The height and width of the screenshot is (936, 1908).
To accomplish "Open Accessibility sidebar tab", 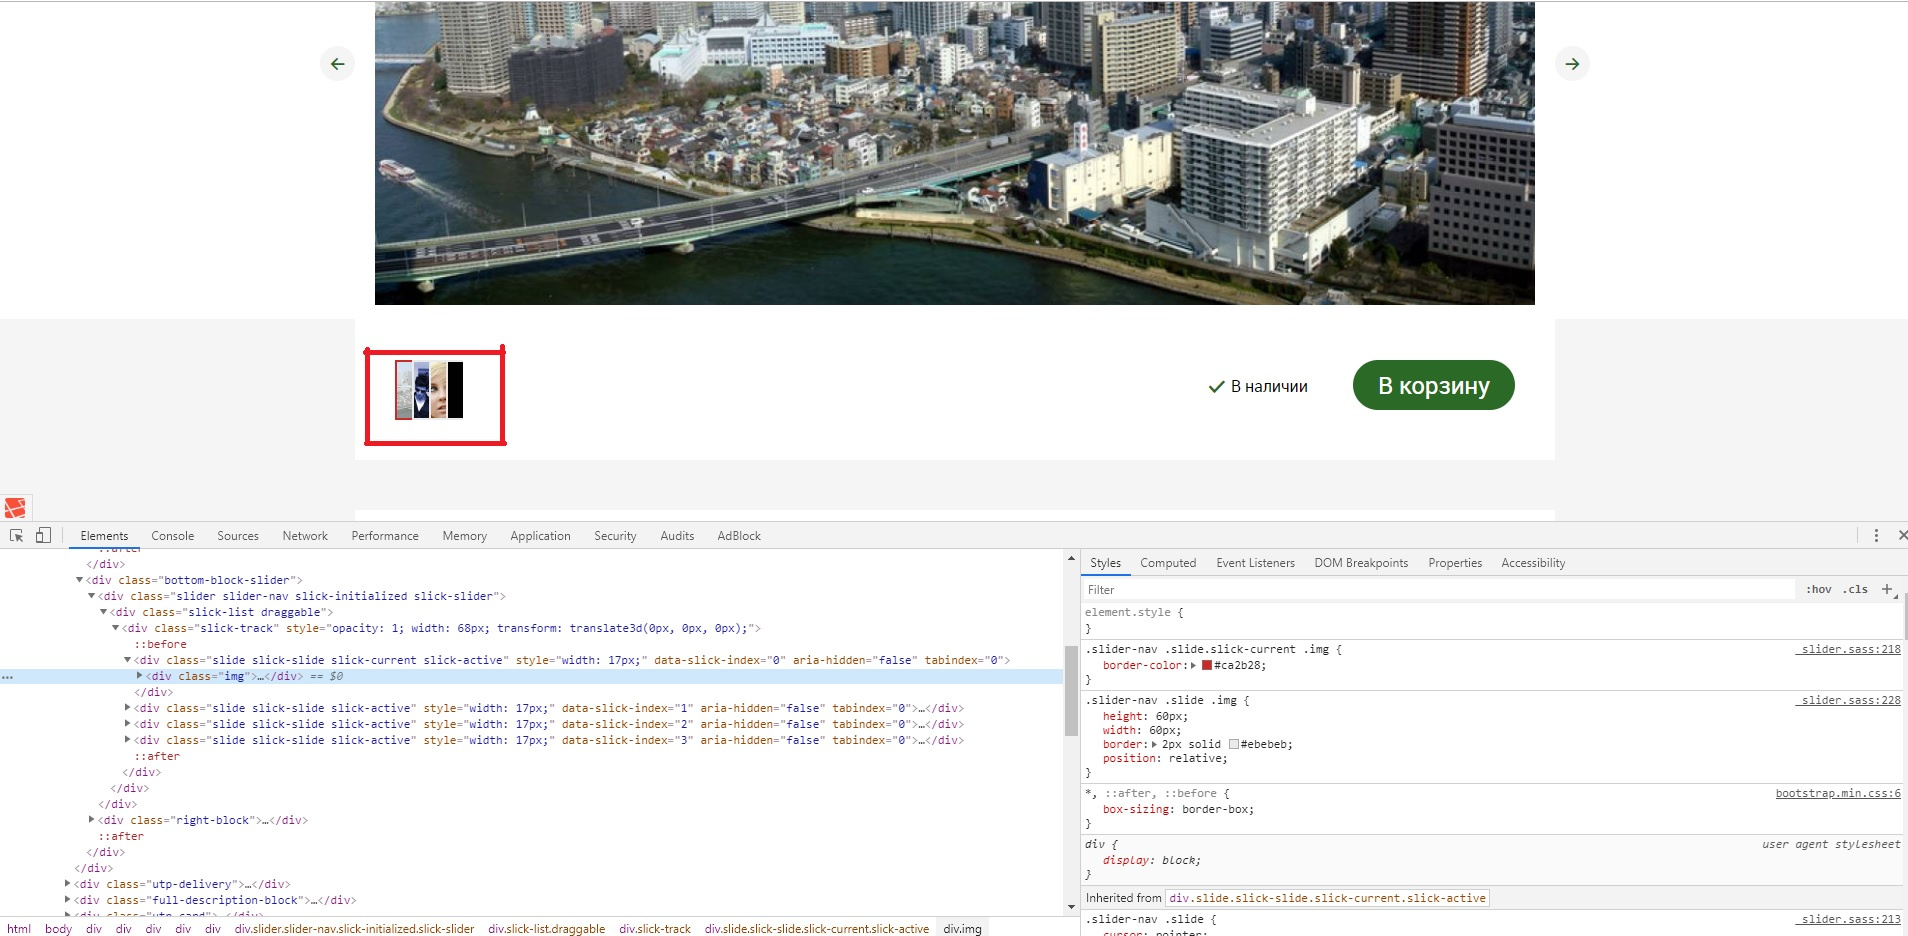I will 1533,563.
